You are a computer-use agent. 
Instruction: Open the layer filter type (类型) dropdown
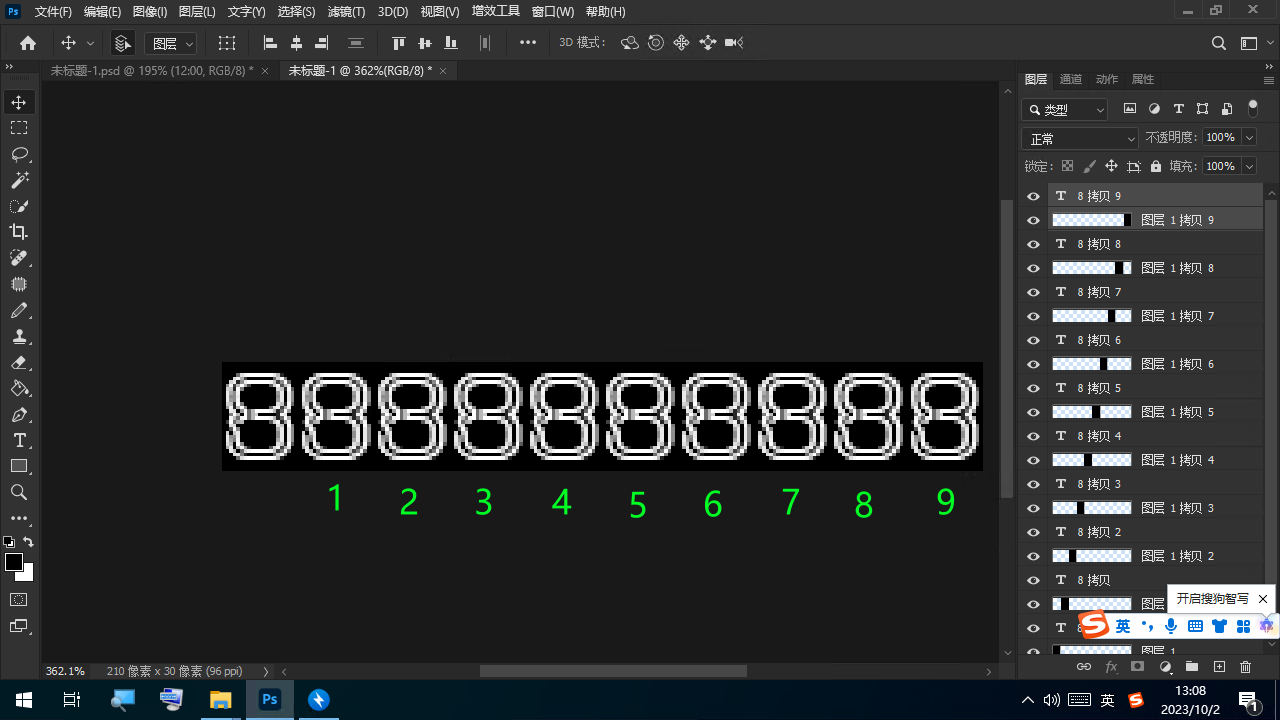coord(1066,110)
